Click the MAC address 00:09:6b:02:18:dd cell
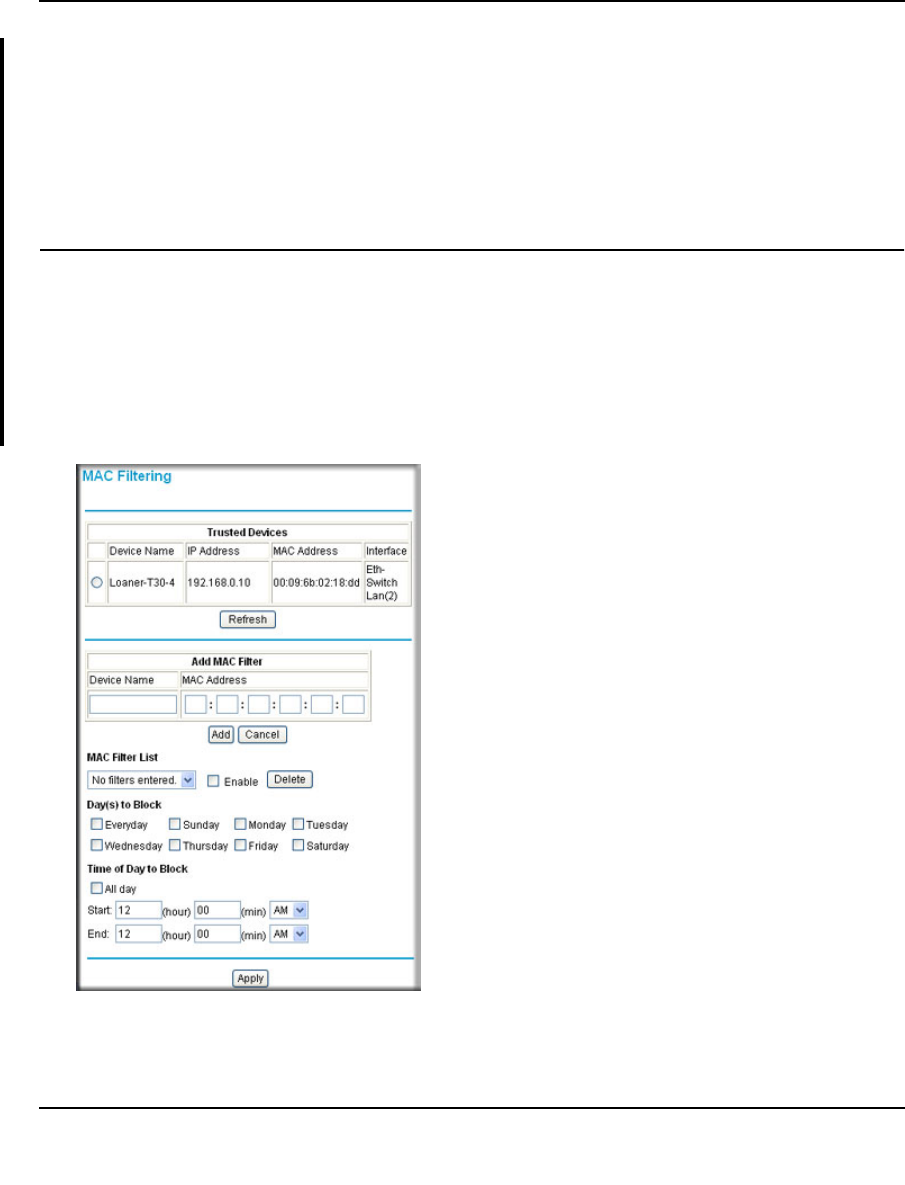905x1185 pixels. click(x=317, y=583)
